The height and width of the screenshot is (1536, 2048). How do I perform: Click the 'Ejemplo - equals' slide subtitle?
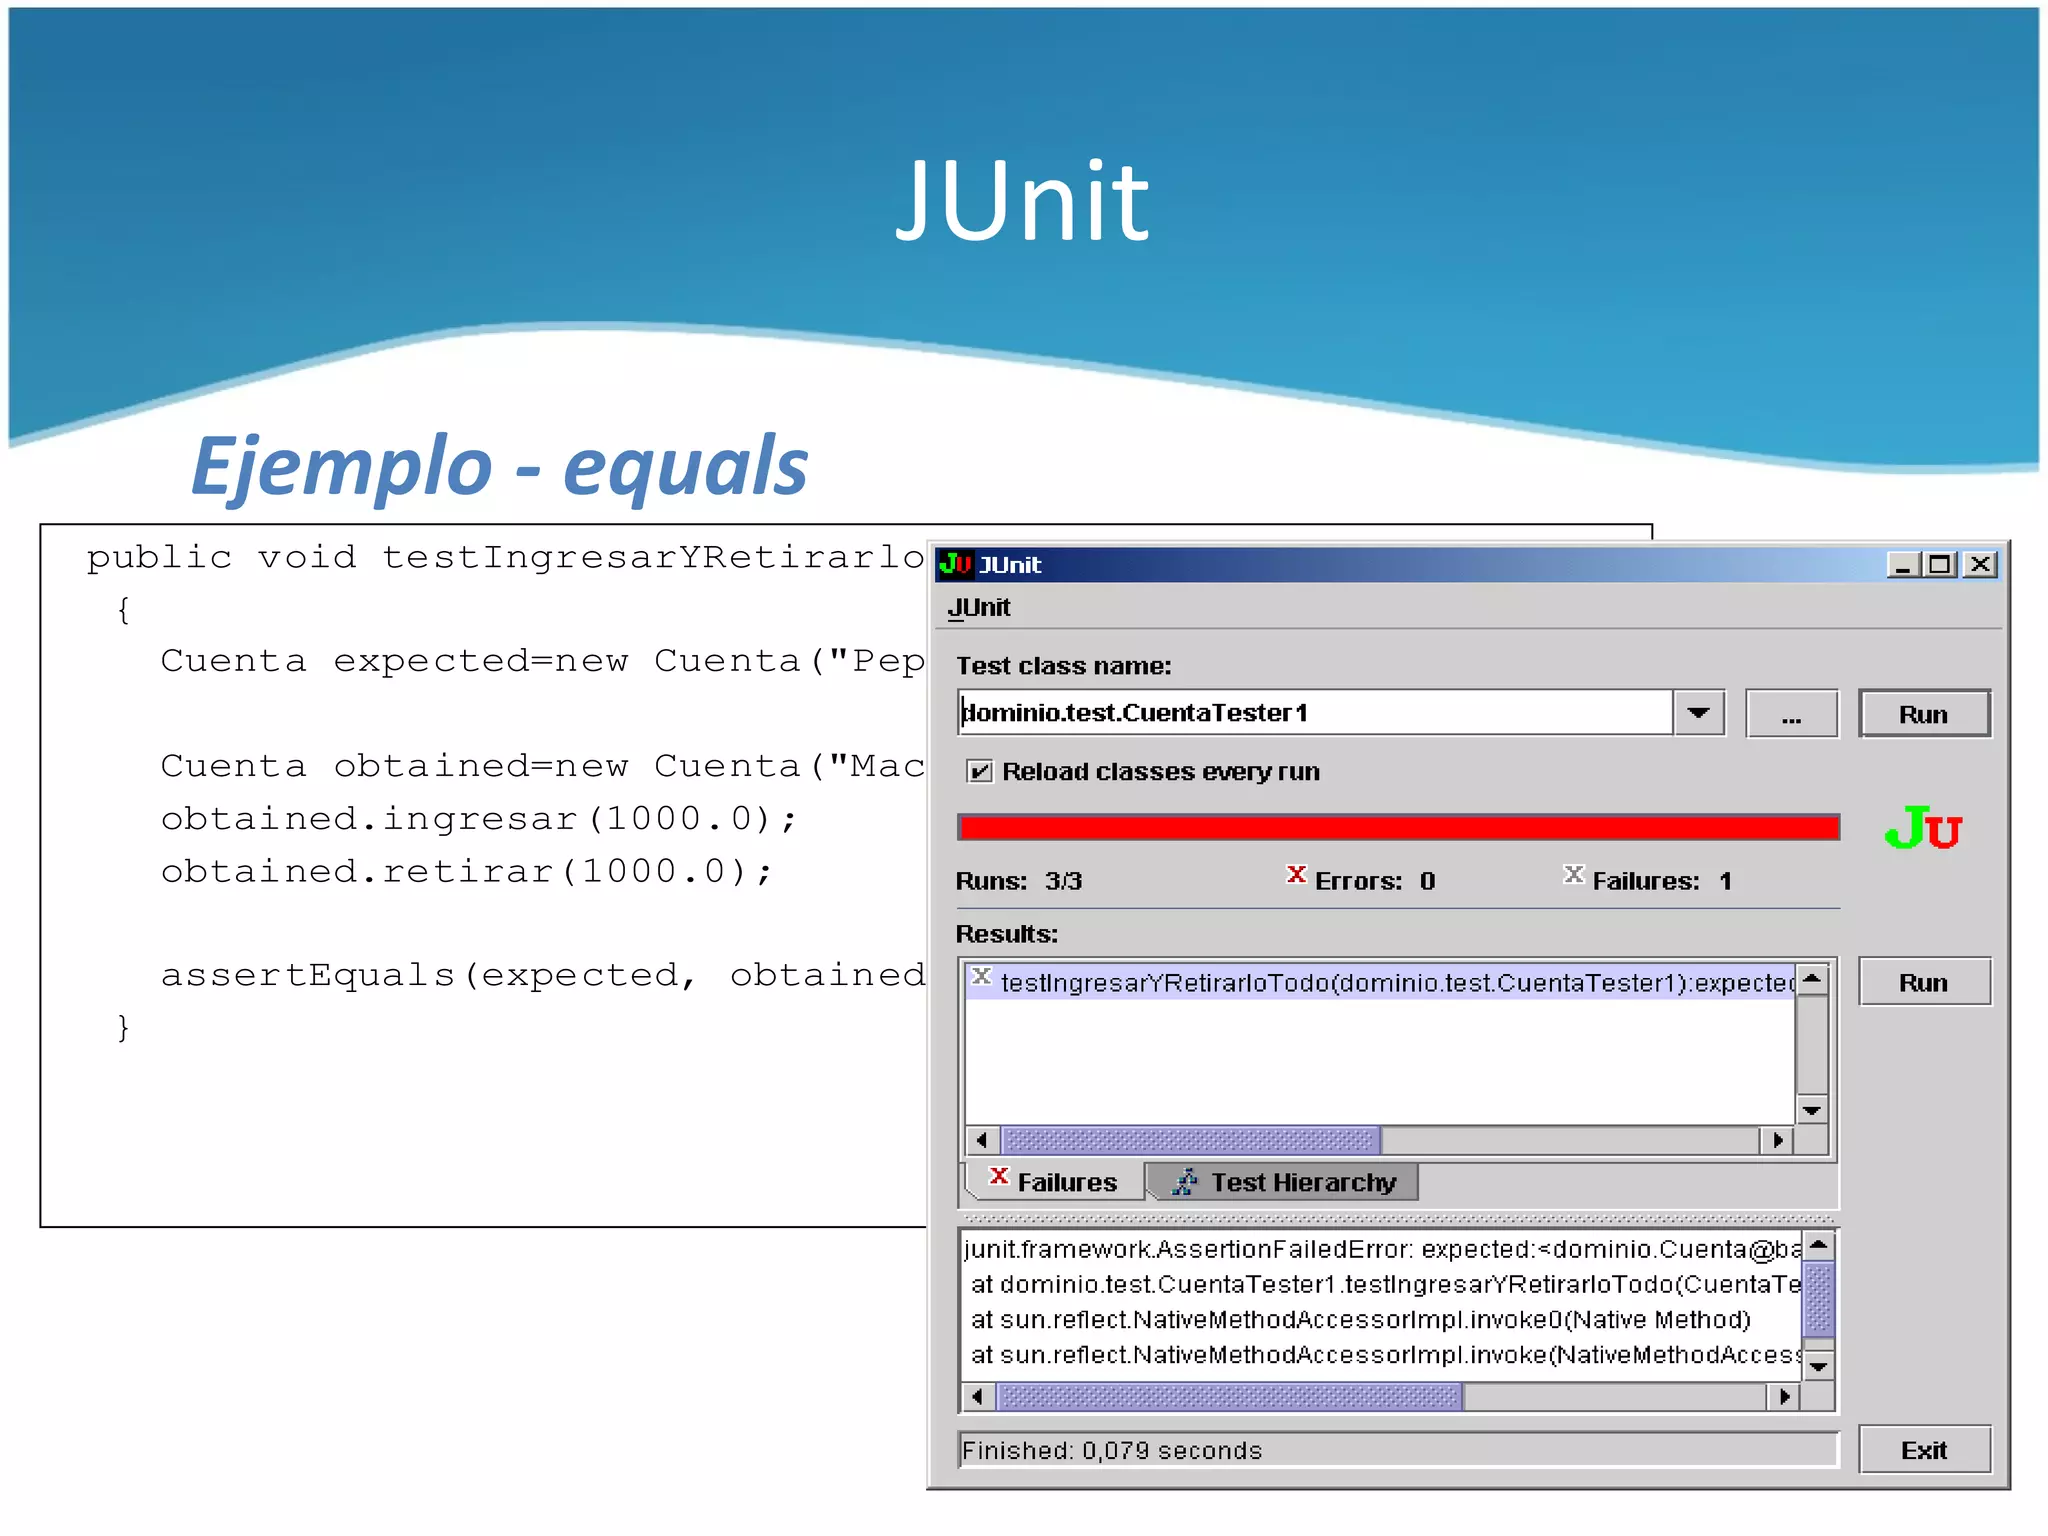pos(499,467)
